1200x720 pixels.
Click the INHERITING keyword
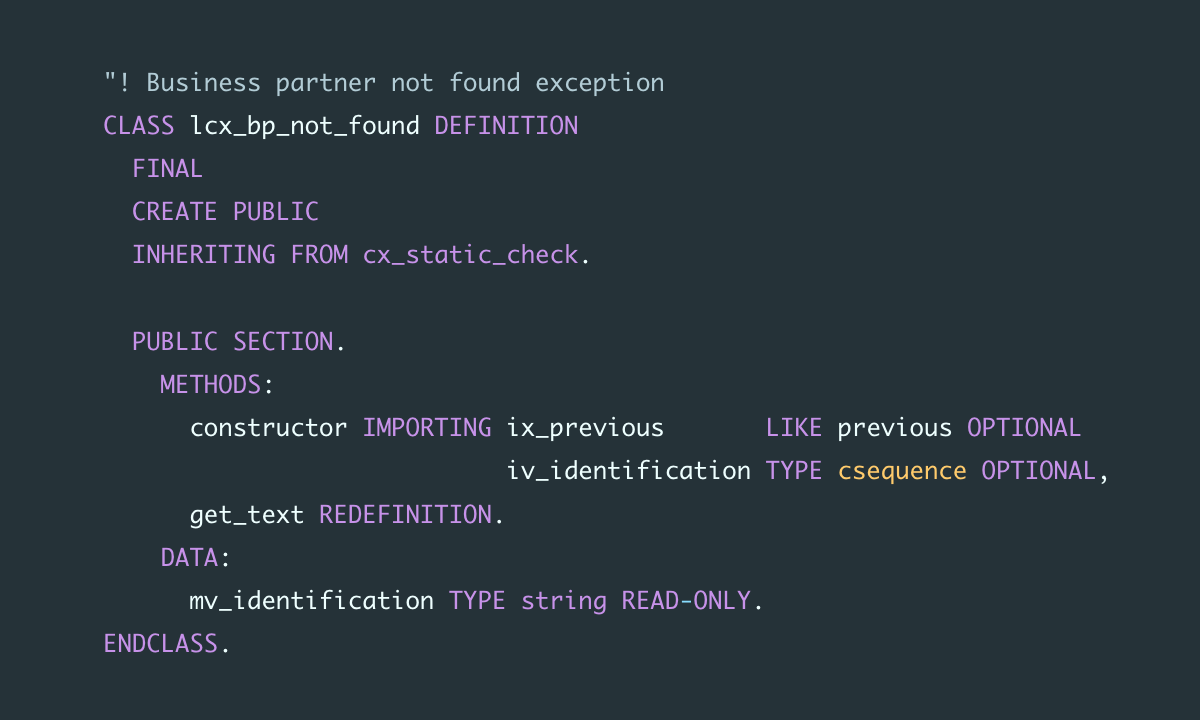click(x=204, y=255)
